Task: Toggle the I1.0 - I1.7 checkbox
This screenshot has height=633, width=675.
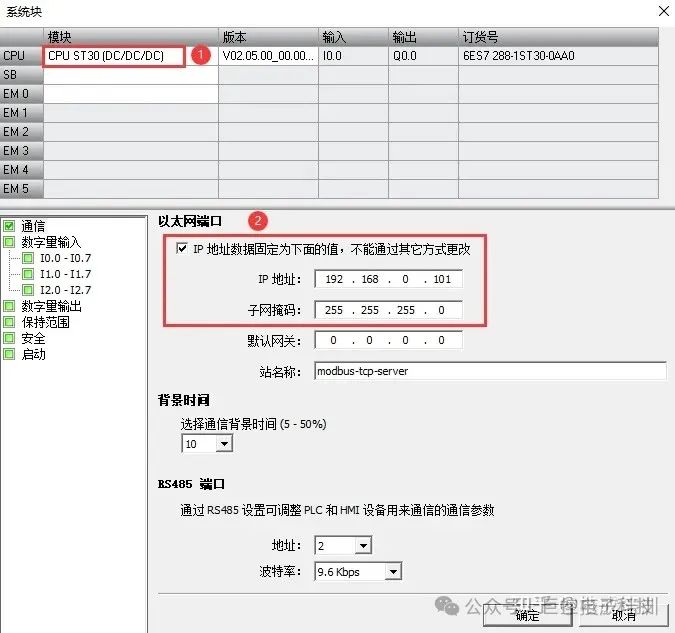Action: [28, 274]
